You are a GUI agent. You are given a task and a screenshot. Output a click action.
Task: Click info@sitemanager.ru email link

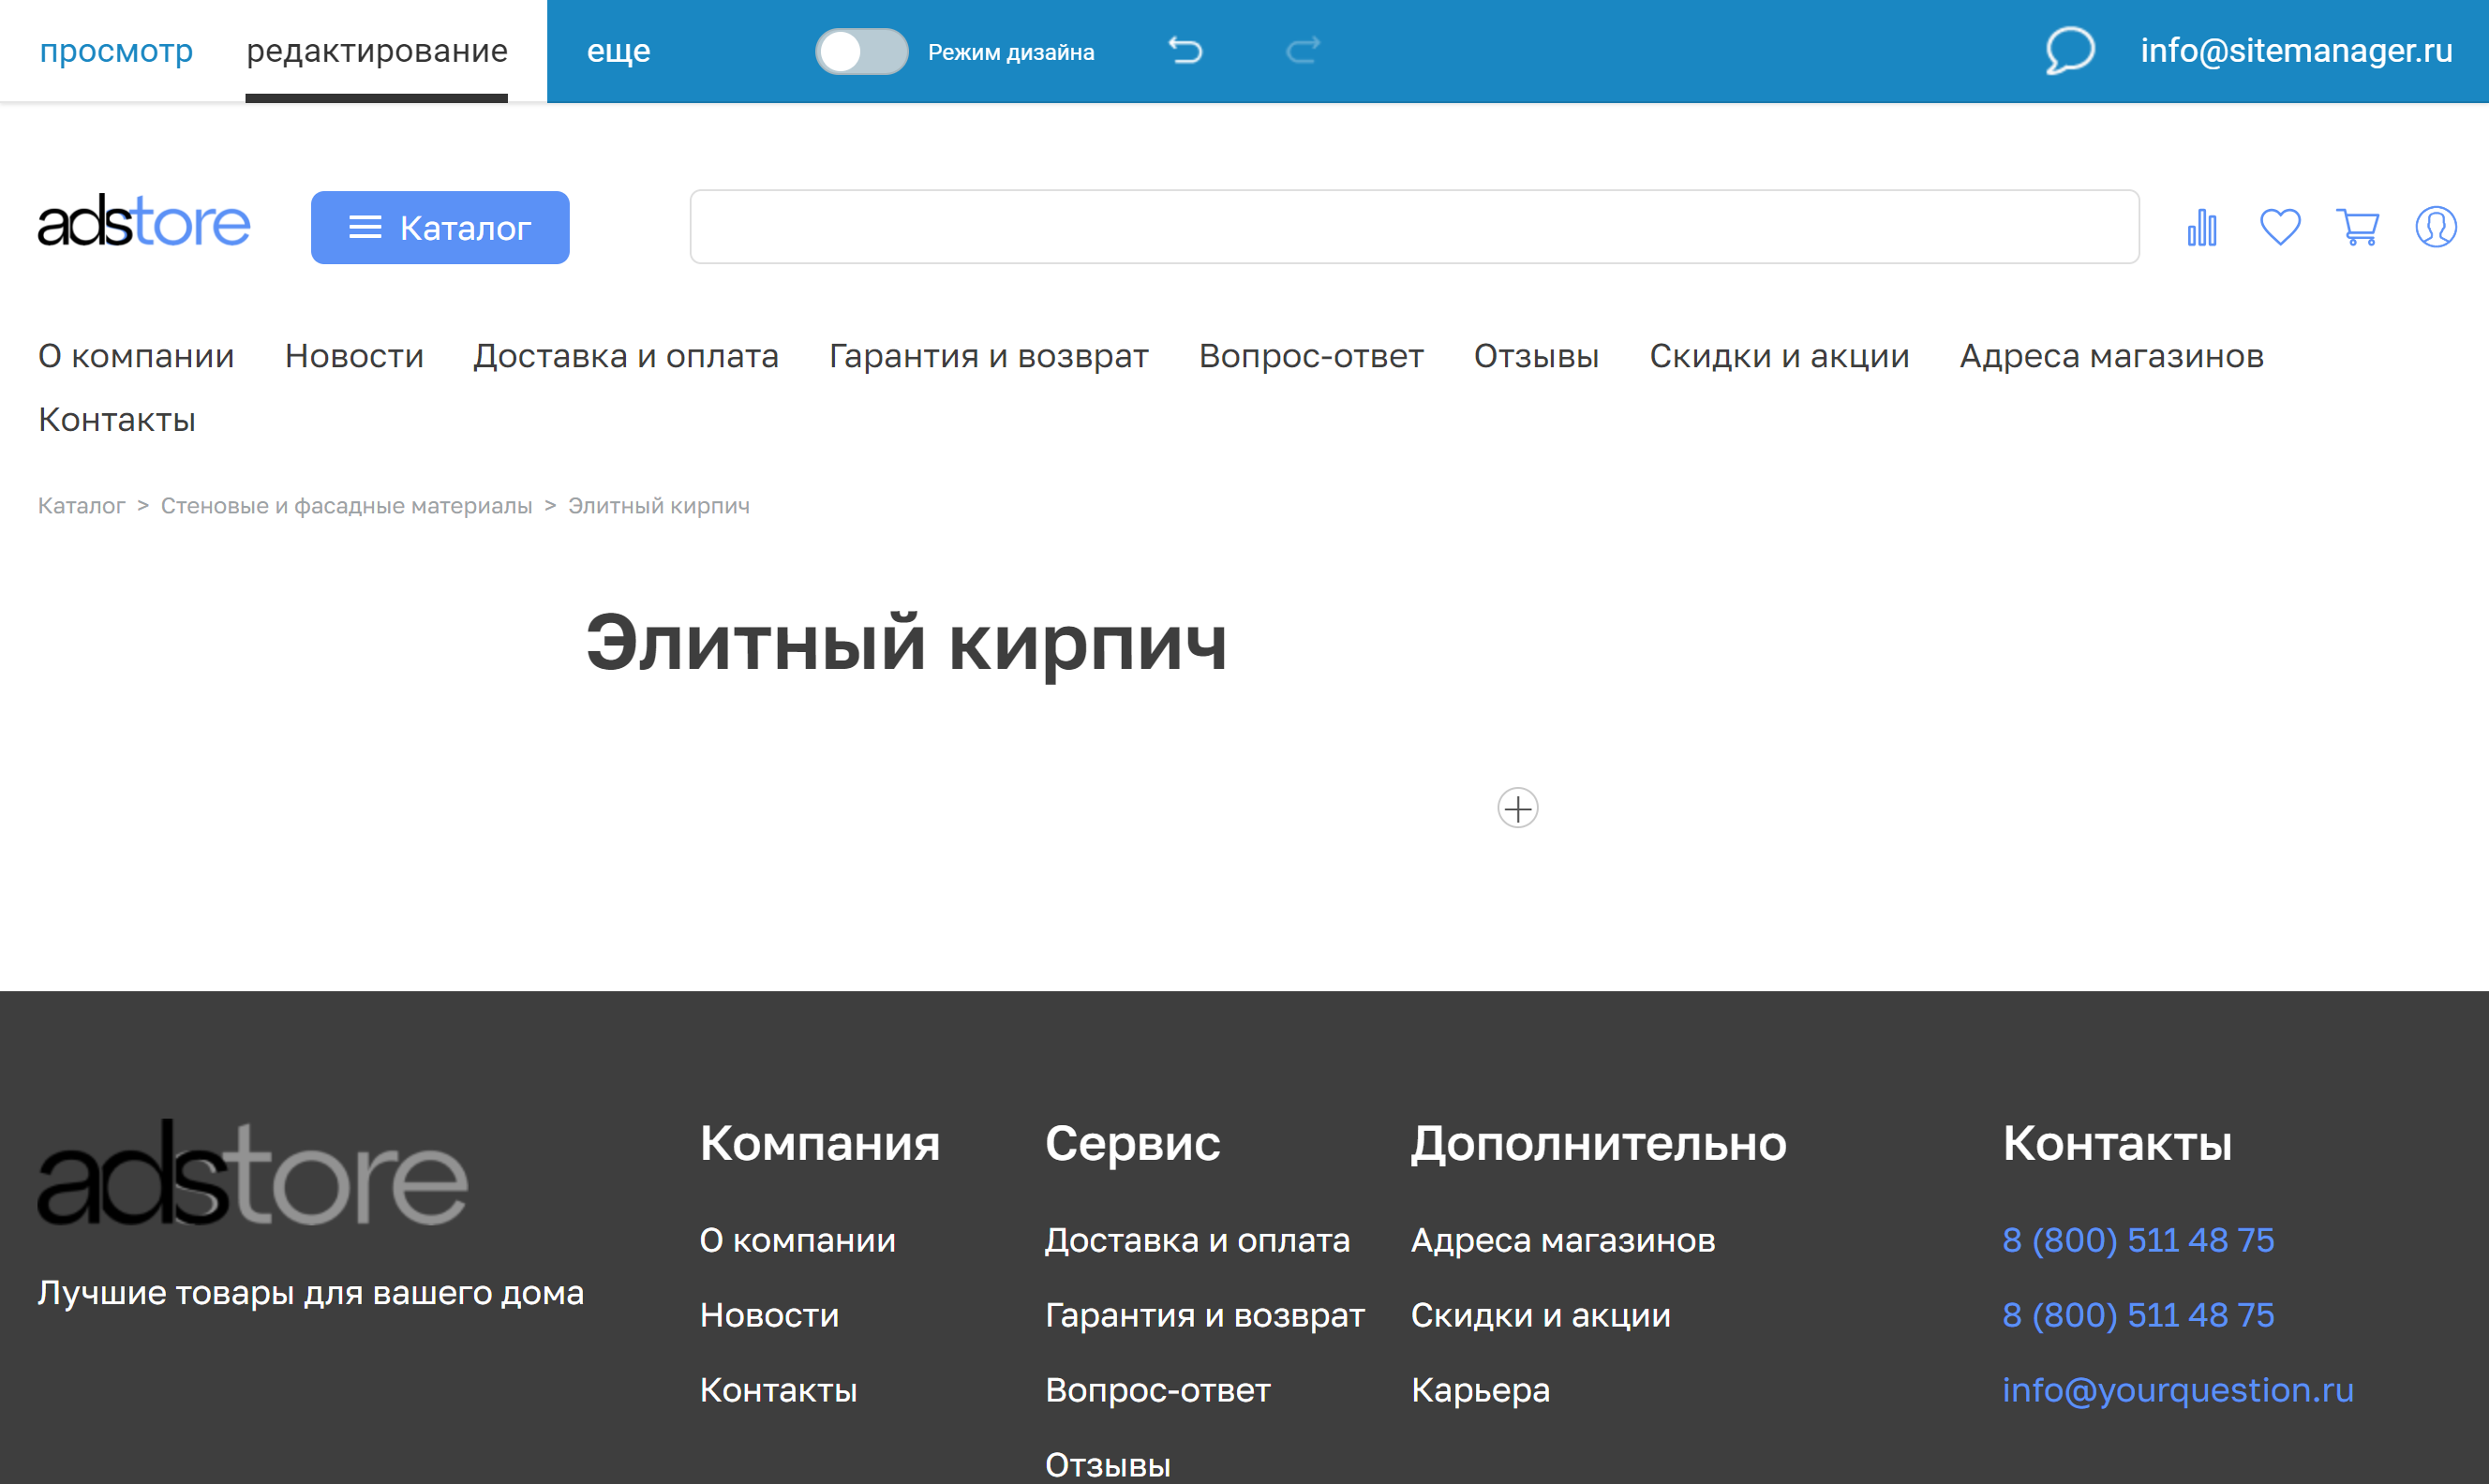pyautogui.click(x=2296, y=50)
